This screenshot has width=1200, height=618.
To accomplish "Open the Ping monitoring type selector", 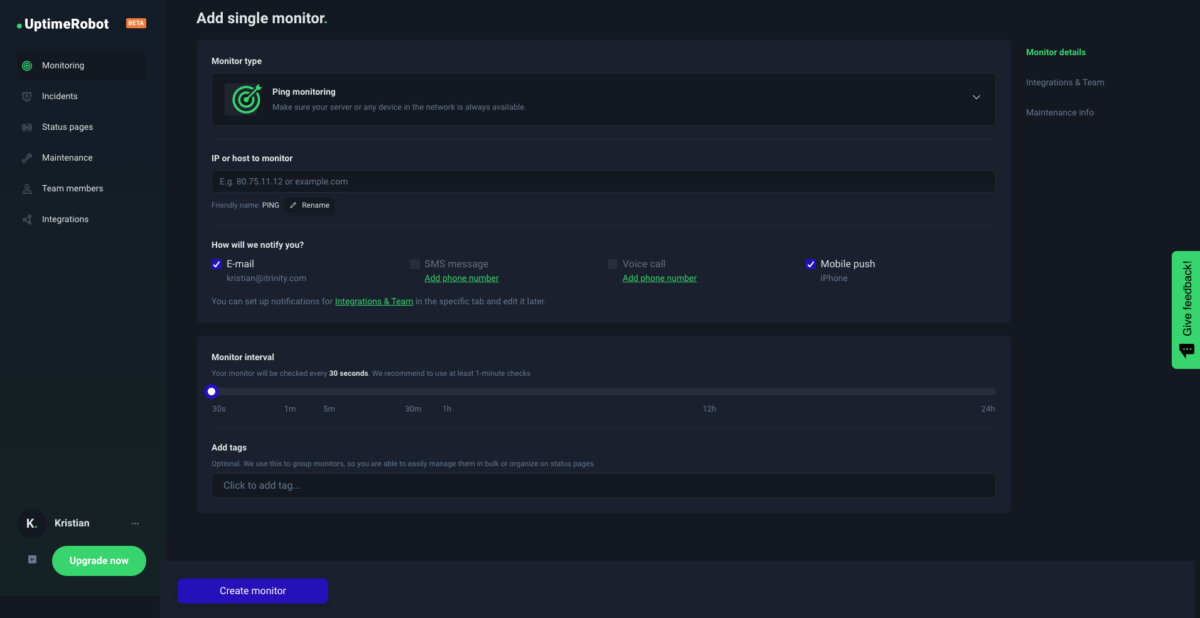I will (x=603, y=98).
